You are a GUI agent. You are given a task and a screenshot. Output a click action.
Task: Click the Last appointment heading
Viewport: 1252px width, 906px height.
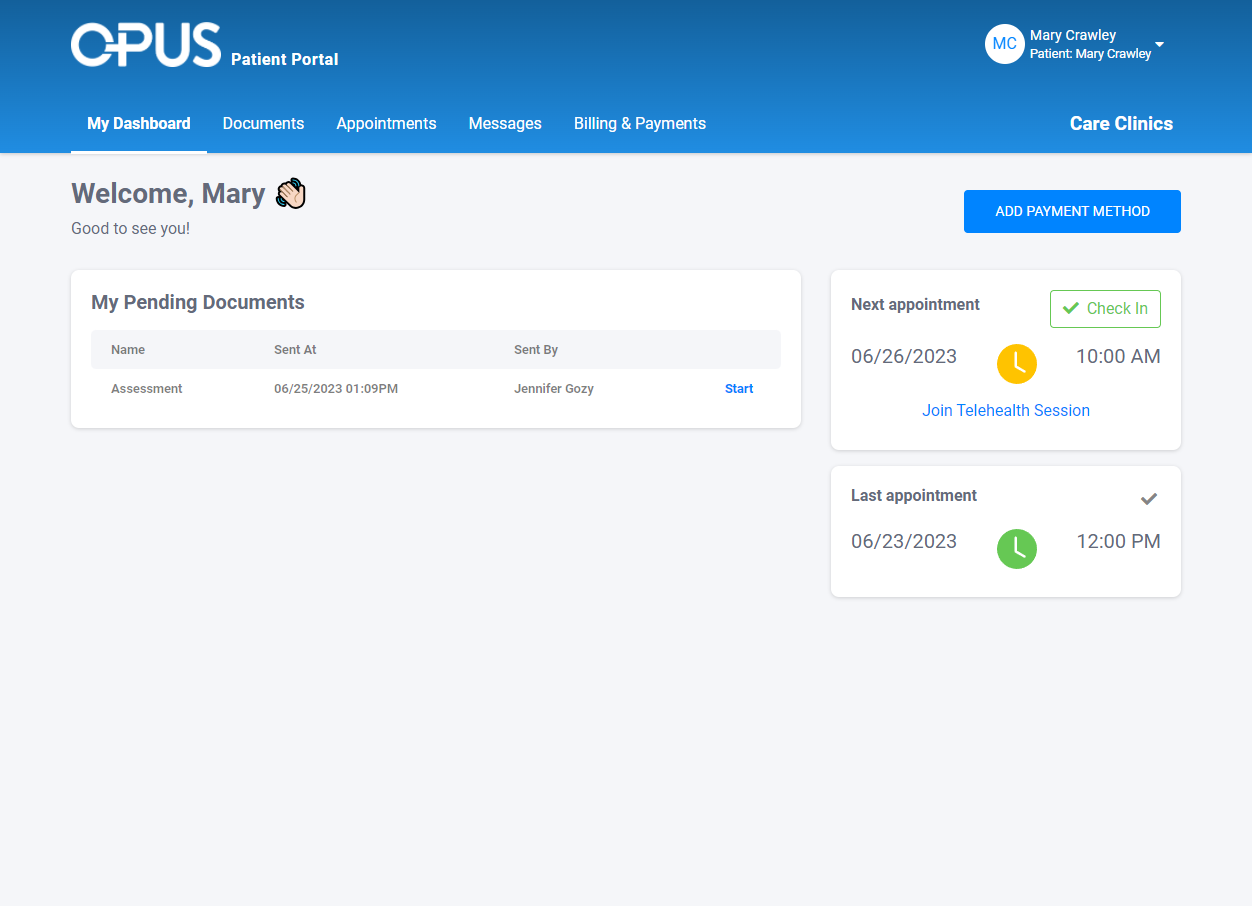(x=914, y=496)
